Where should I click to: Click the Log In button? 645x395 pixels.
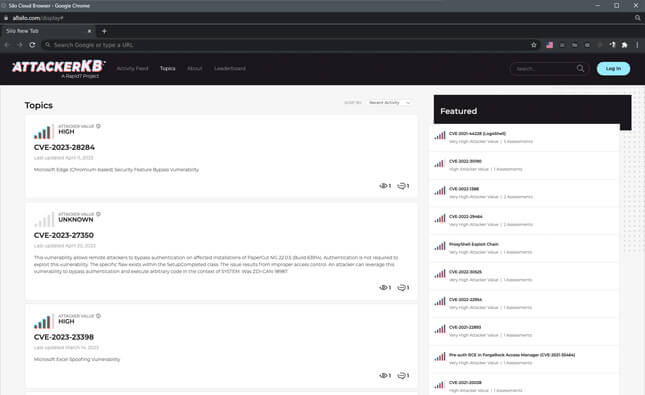[613, 69]
